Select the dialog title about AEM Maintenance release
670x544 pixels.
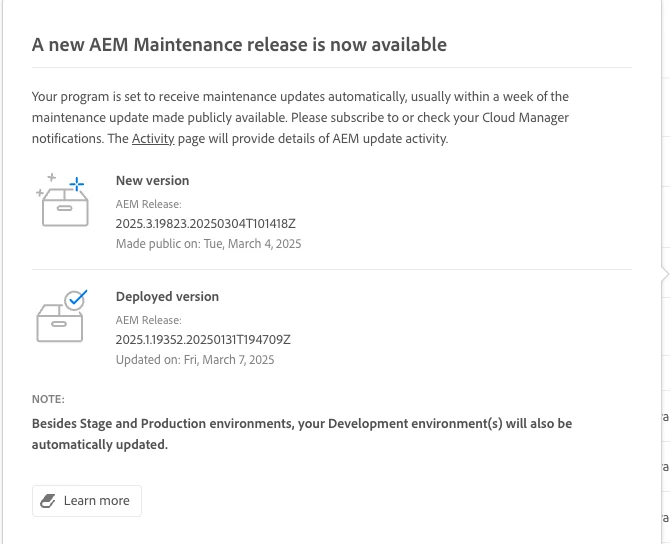(x=239, y=44)
